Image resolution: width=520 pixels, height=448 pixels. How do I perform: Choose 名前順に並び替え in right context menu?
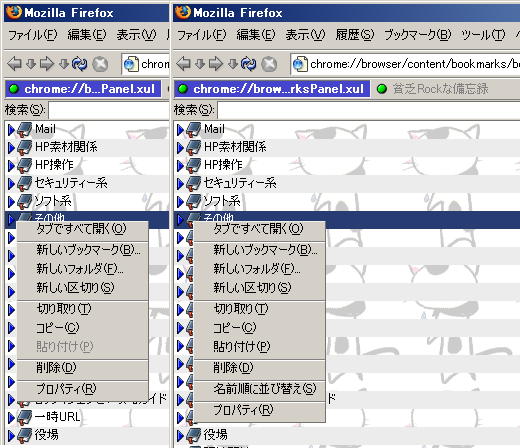point(259,389)
